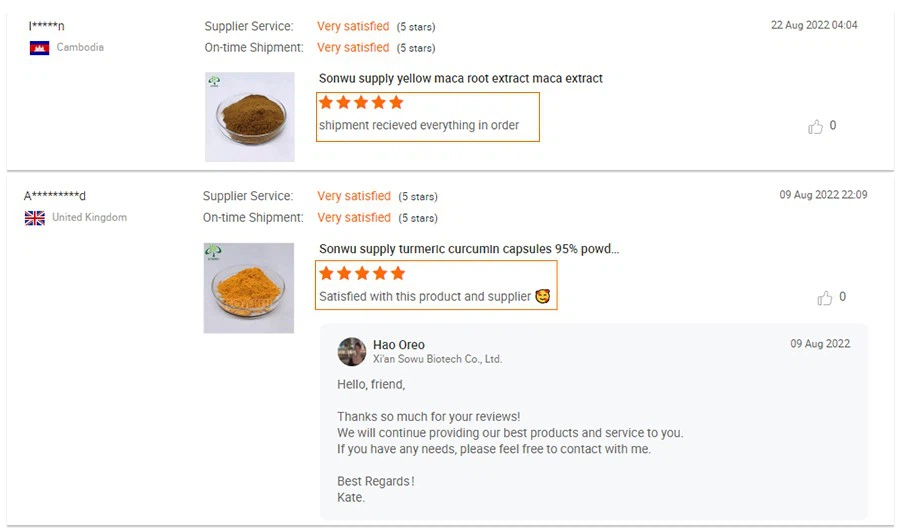
Task: Like the maca root extract review
Action: tap(816, 127)
